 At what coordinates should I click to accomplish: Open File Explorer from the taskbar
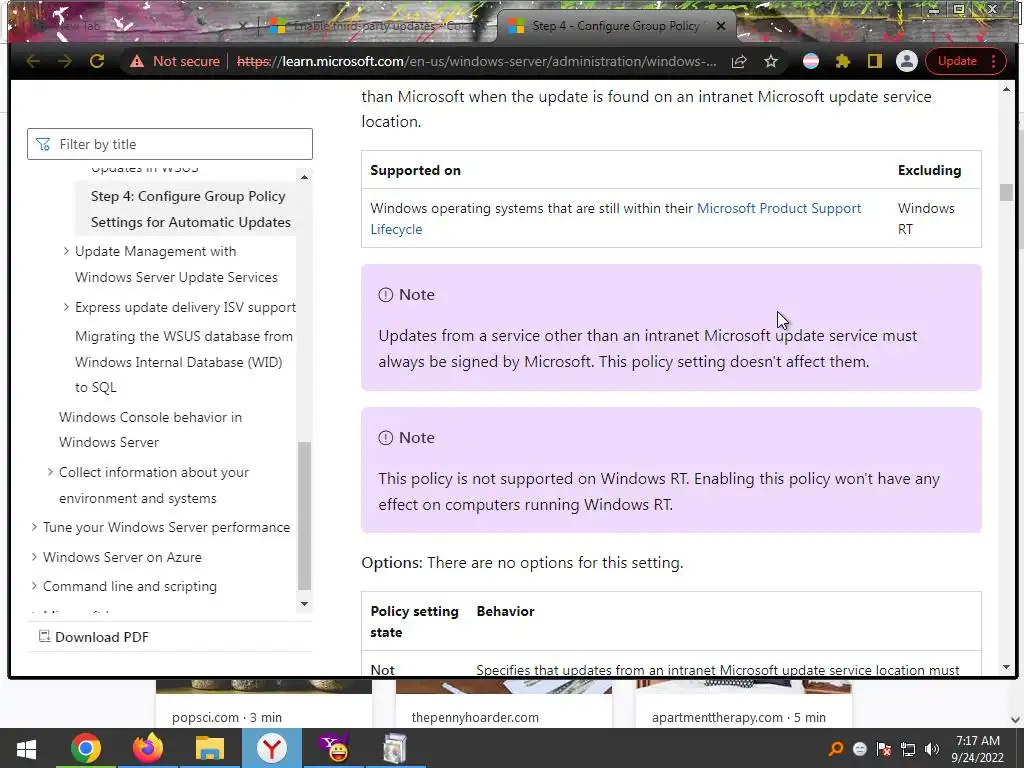[x=210, y=749]
